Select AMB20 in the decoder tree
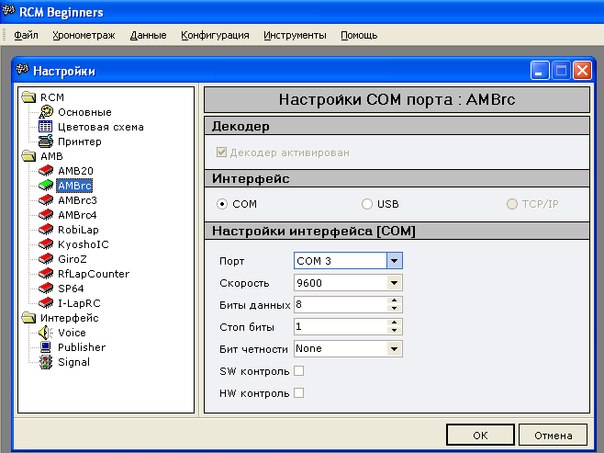This screenshot has height=453, width=604. point(76,171)
